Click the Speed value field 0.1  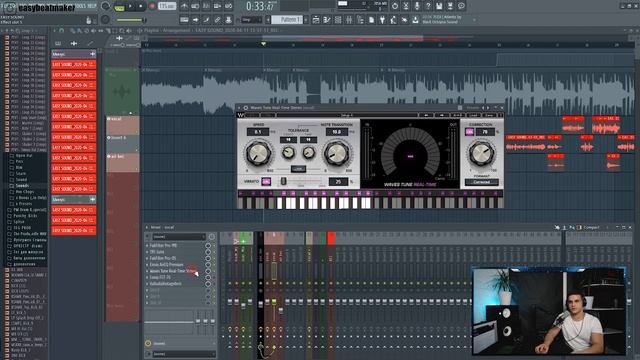258,132
